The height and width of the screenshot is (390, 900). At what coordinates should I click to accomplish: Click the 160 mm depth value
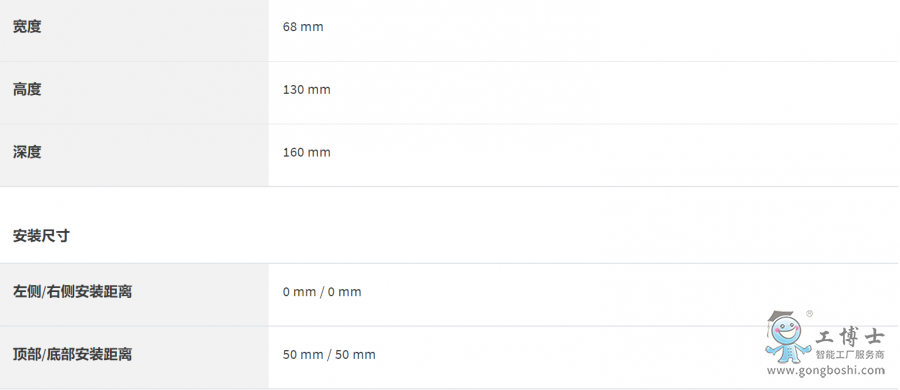(307, 153)
